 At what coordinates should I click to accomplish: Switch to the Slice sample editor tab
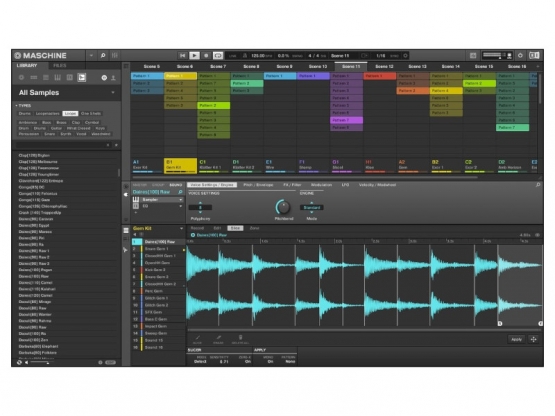tap(235, 228)
